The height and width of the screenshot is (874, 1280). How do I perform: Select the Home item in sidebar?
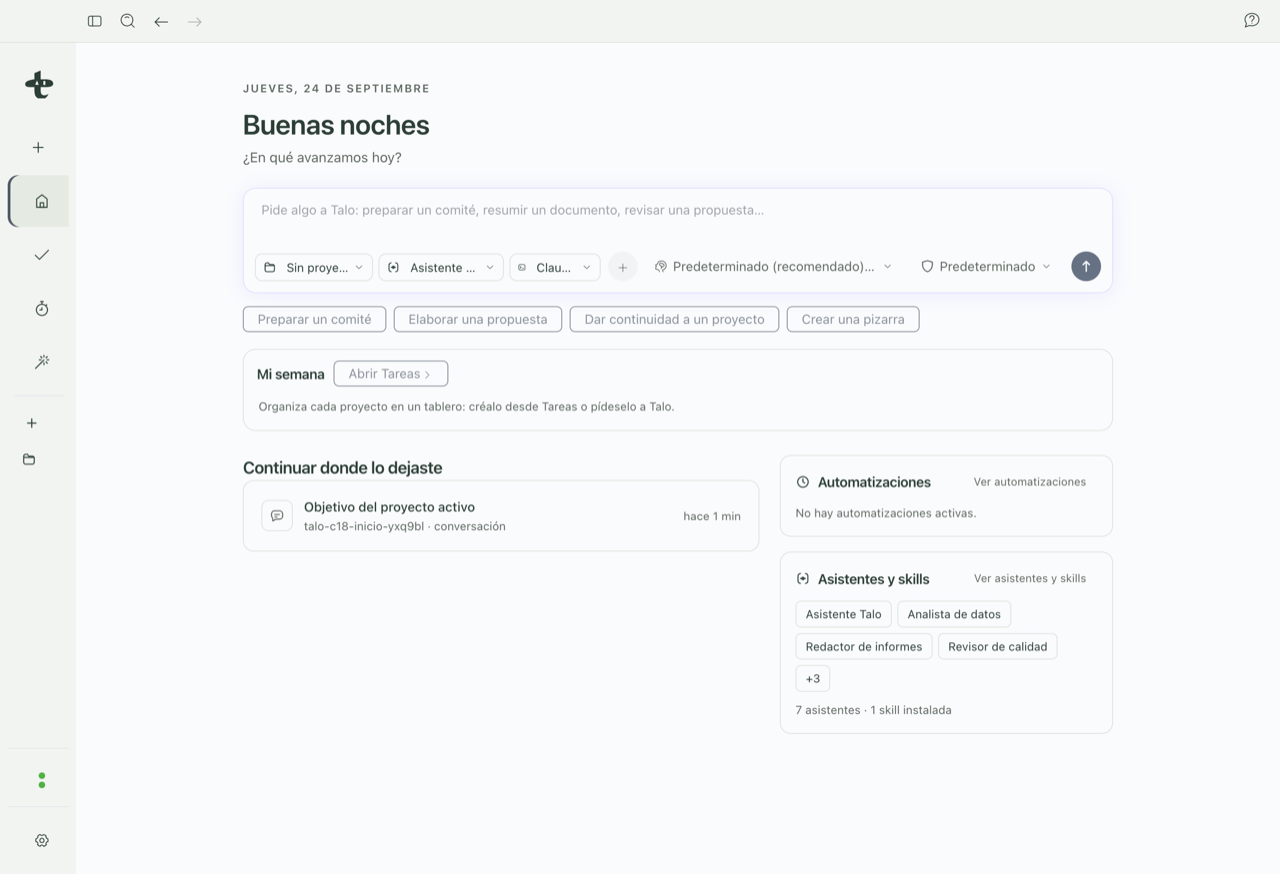(x=41, y=201)
